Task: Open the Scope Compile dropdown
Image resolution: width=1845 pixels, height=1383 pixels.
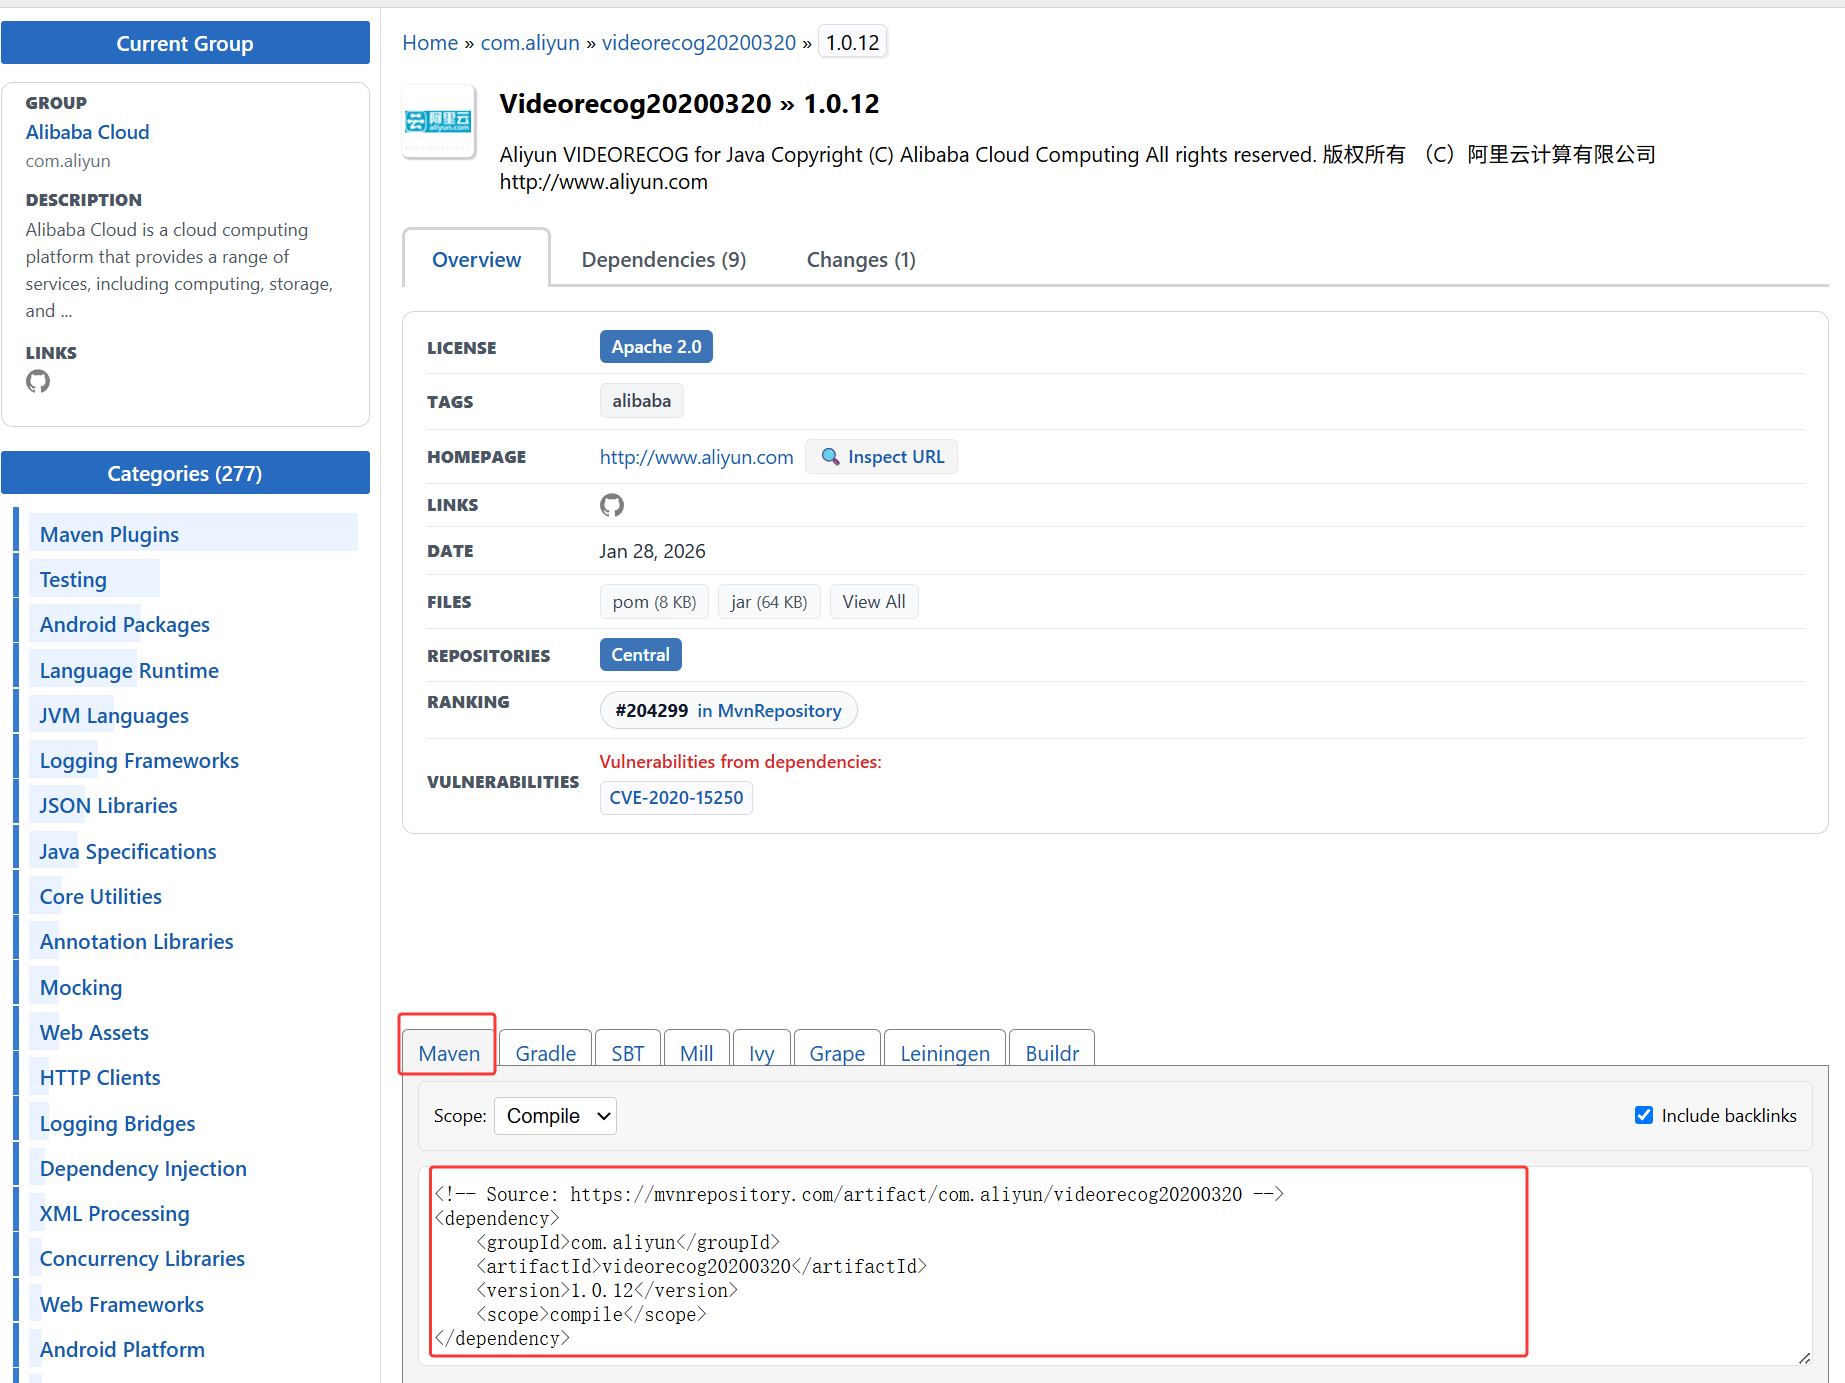Action: coord(555,1116)
